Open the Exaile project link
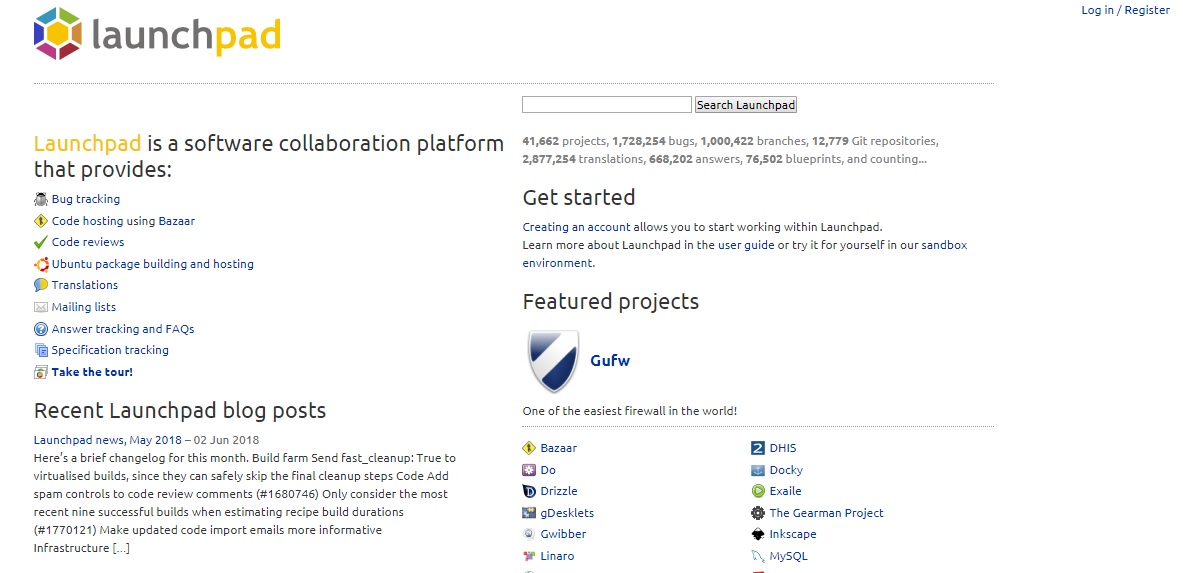1183x573 pixels. point(785,491)
